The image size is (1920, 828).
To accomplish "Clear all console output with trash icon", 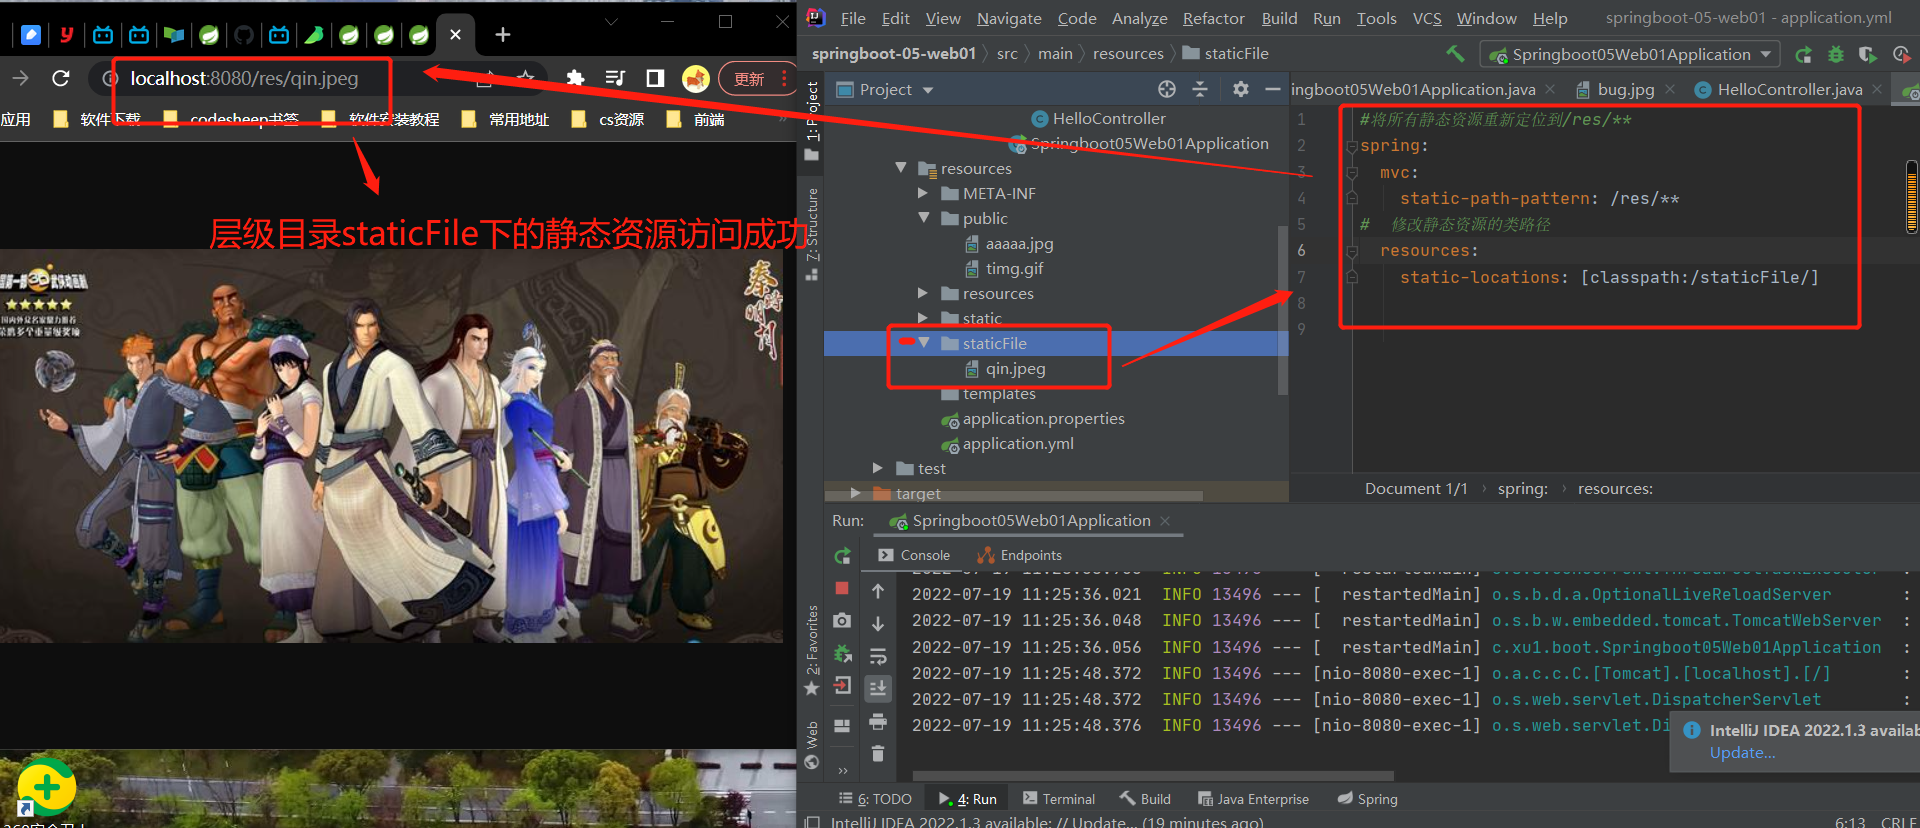I will coord(878,753).
